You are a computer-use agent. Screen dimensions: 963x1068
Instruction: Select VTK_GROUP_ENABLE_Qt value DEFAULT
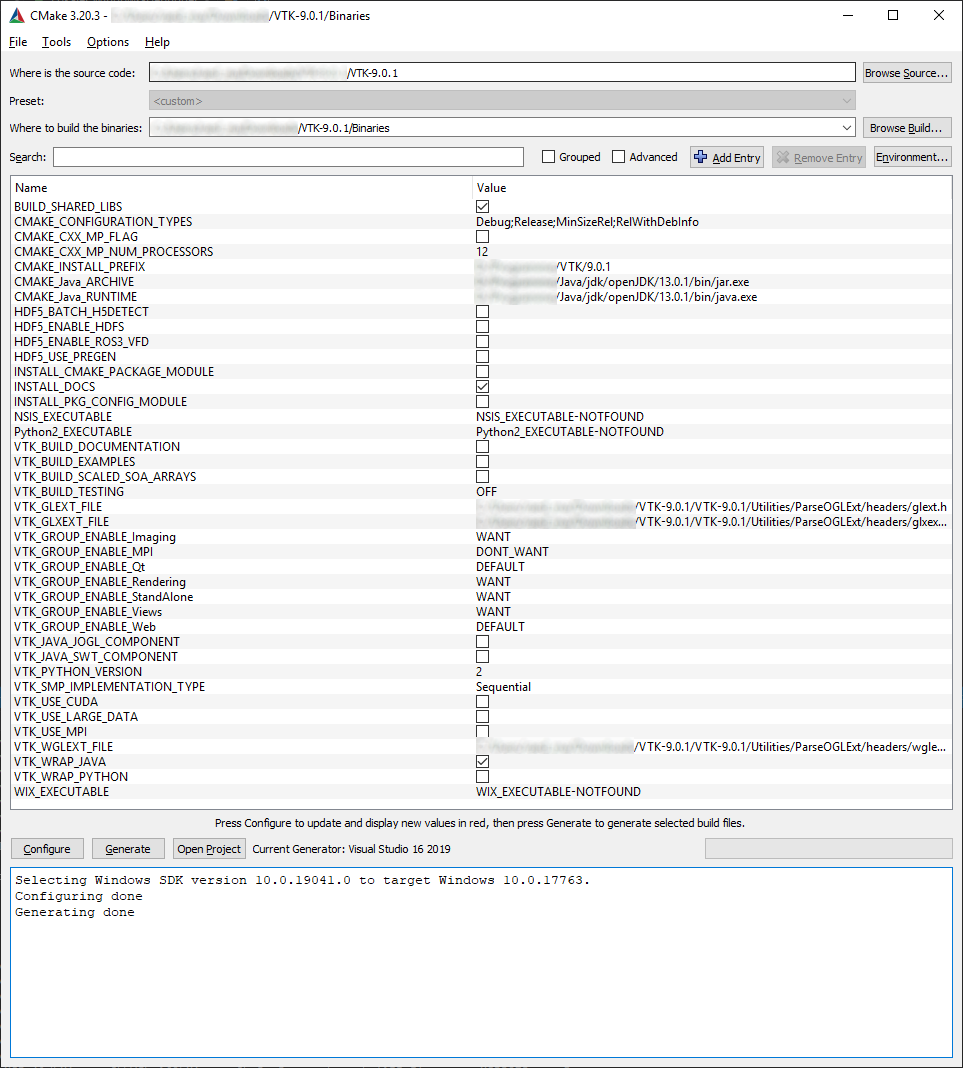coord(501,567)
